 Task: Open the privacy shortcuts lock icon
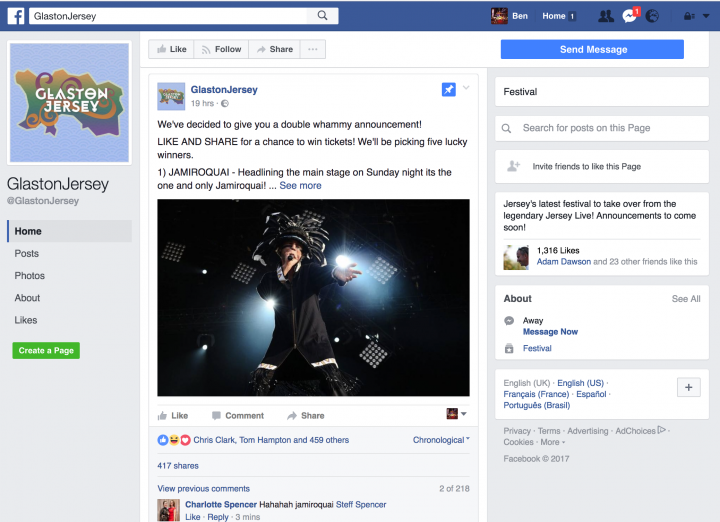[x=689, y=17]
